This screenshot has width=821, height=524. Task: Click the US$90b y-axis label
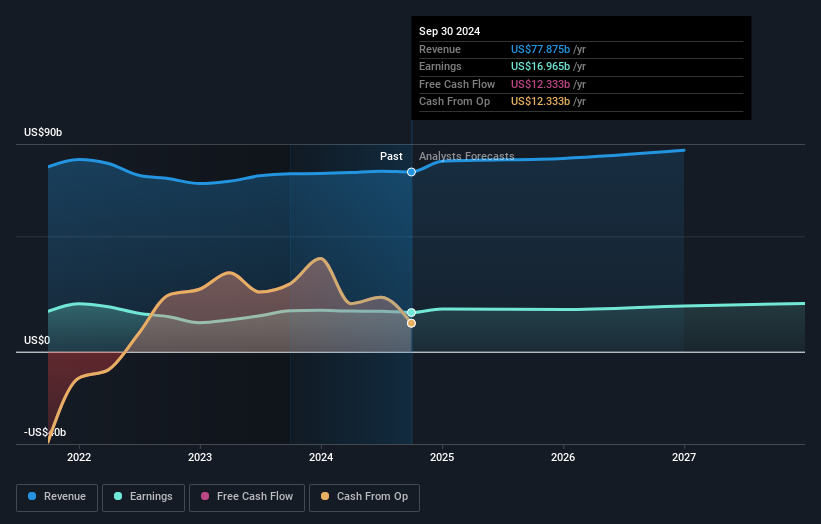(43, 132)
